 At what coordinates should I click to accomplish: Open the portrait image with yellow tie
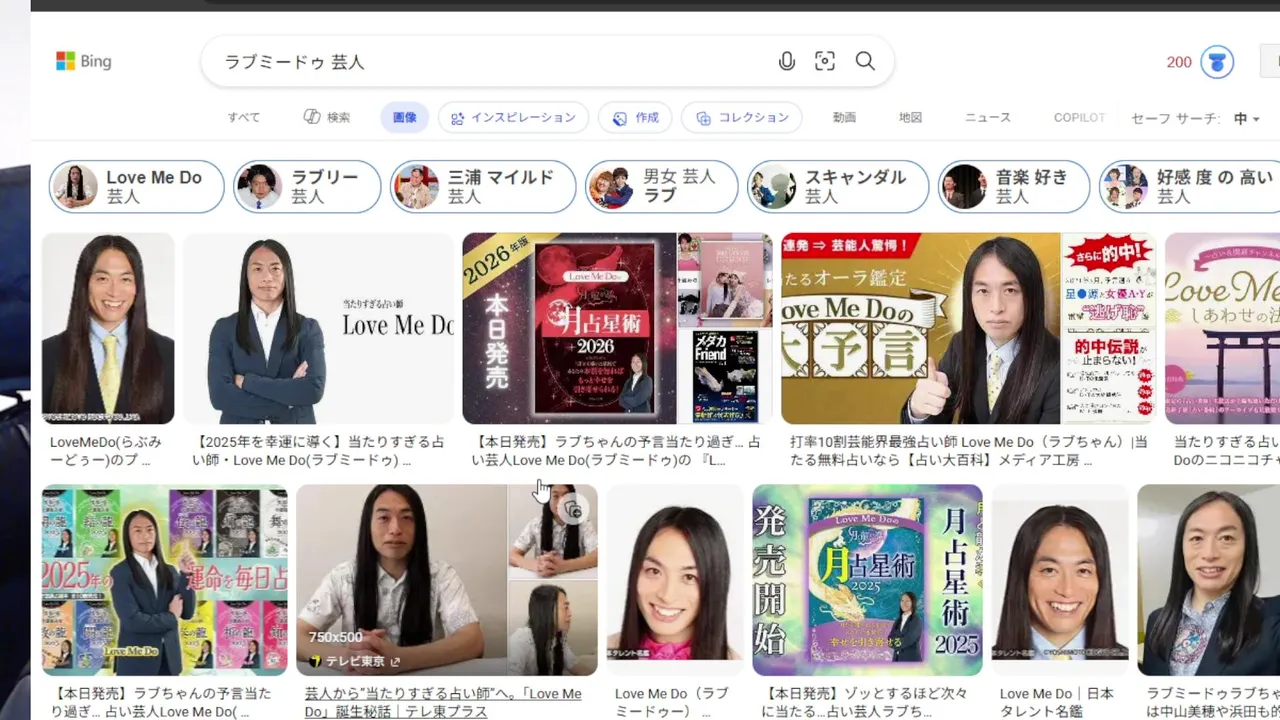click(x=108, y=329)
